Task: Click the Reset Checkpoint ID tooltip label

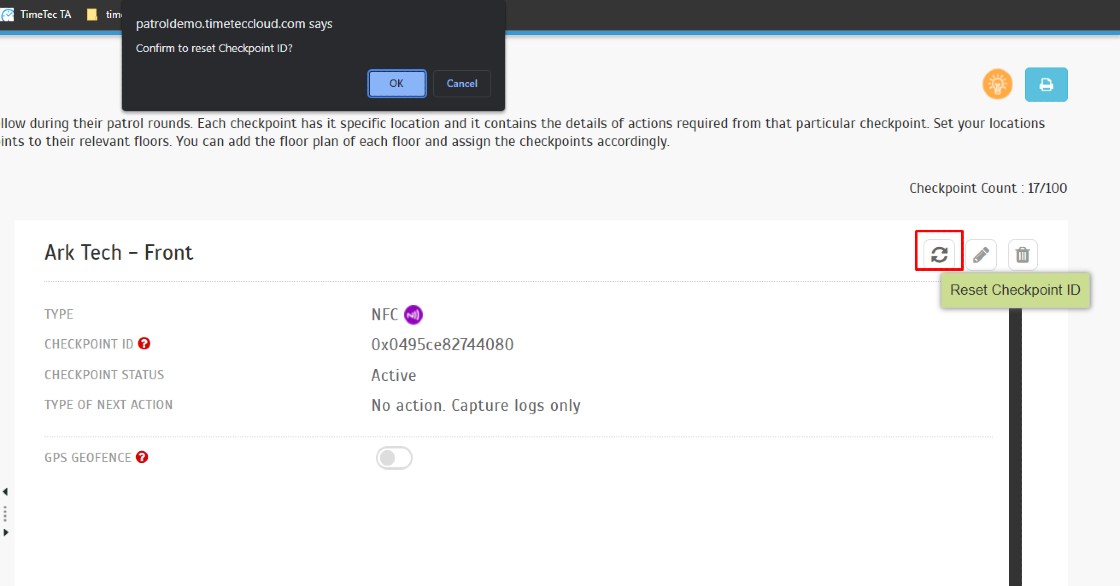Action: [1015, 291]
